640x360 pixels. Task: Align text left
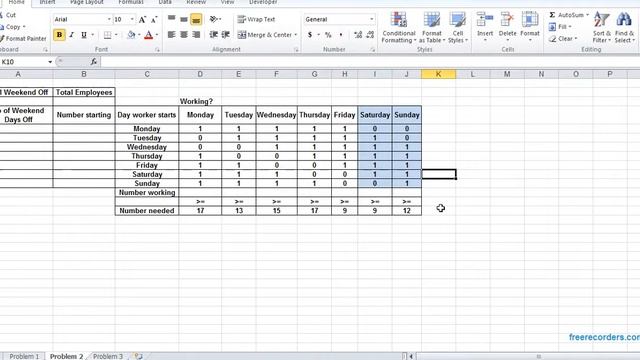click(x=172, y=35)
